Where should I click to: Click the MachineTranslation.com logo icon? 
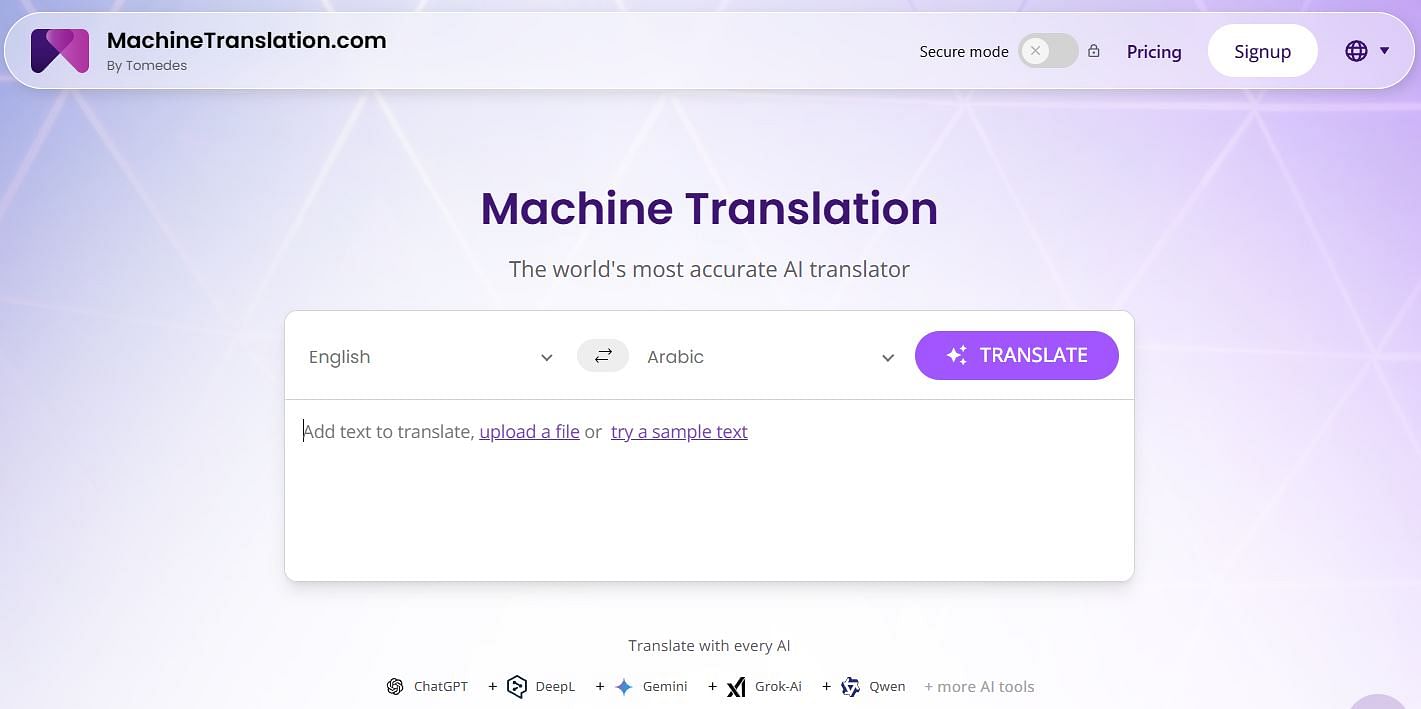tap(60, 51)
